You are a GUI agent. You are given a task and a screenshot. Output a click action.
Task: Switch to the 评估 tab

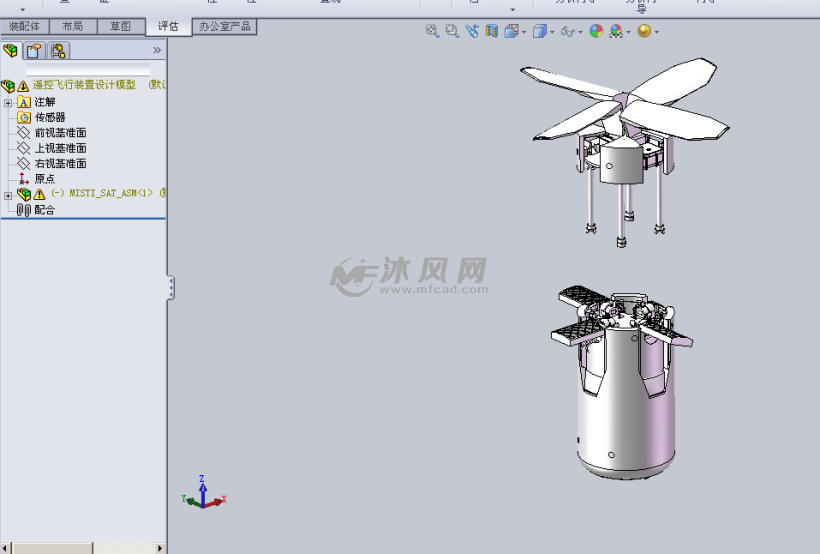[168, 26]
